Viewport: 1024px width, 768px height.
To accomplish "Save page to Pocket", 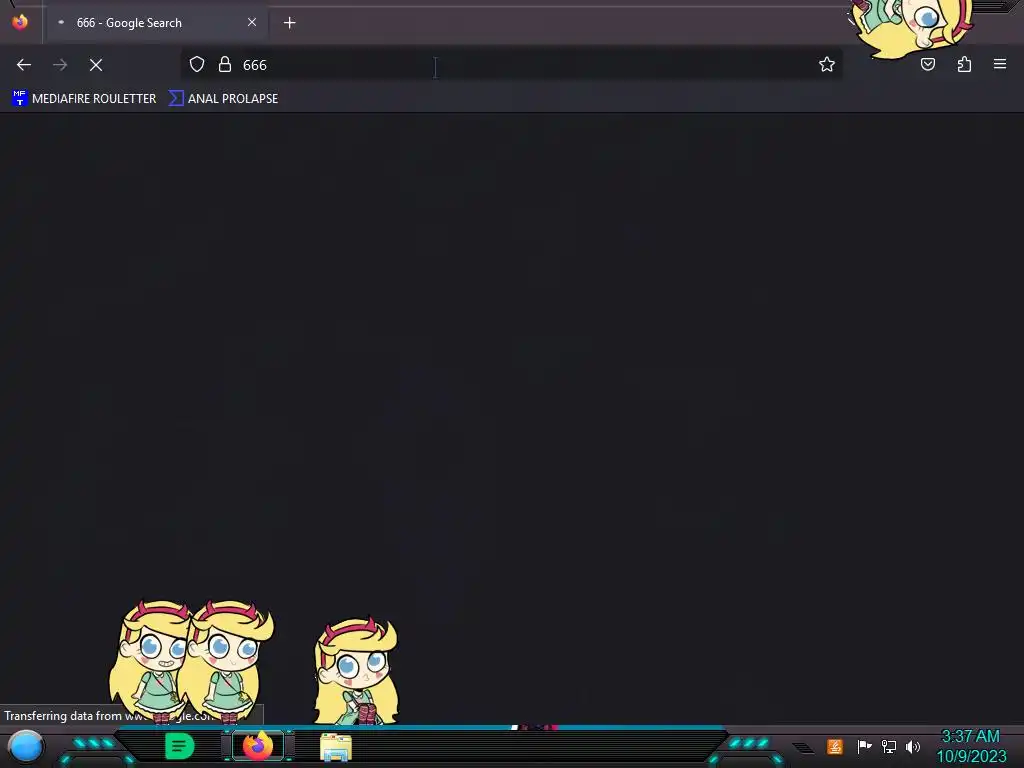I will pyautogui.click(x=928, y=64).
